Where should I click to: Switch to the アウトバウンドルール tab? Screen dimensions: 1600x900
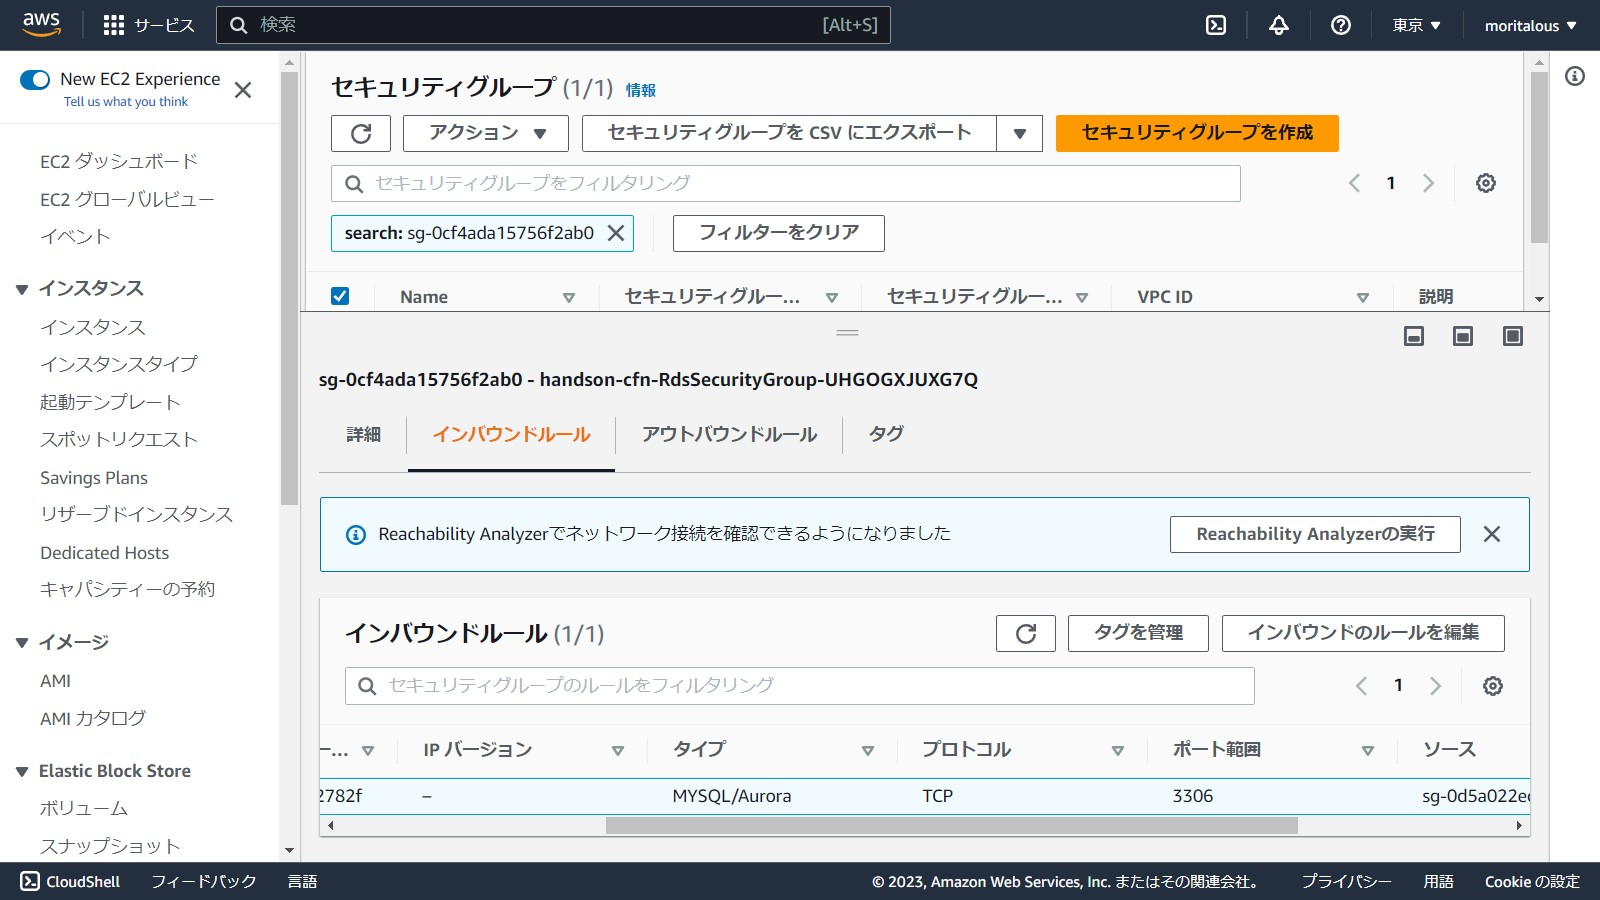(729, 434)
